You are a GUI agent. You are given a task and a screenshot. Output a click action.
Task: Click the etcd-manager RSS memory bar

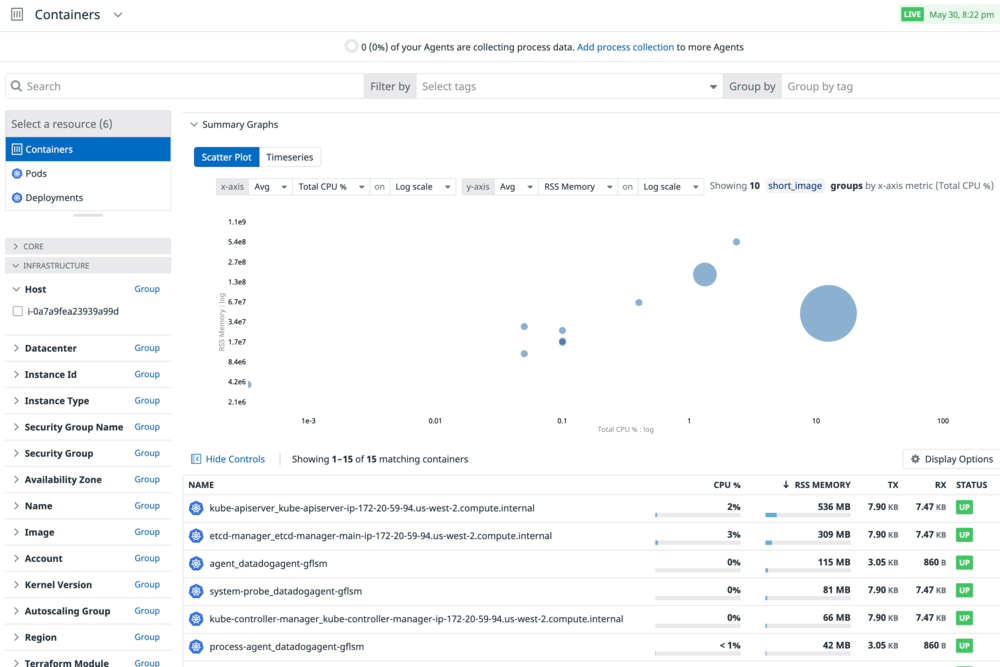click(807, 543)
